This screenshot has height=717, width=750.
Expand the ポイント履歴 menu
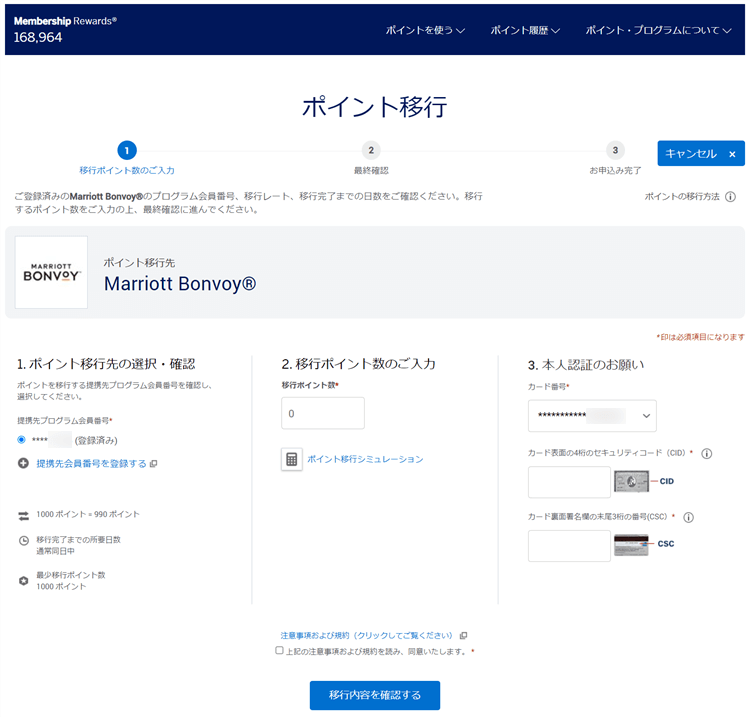click(x=525, y=30)
